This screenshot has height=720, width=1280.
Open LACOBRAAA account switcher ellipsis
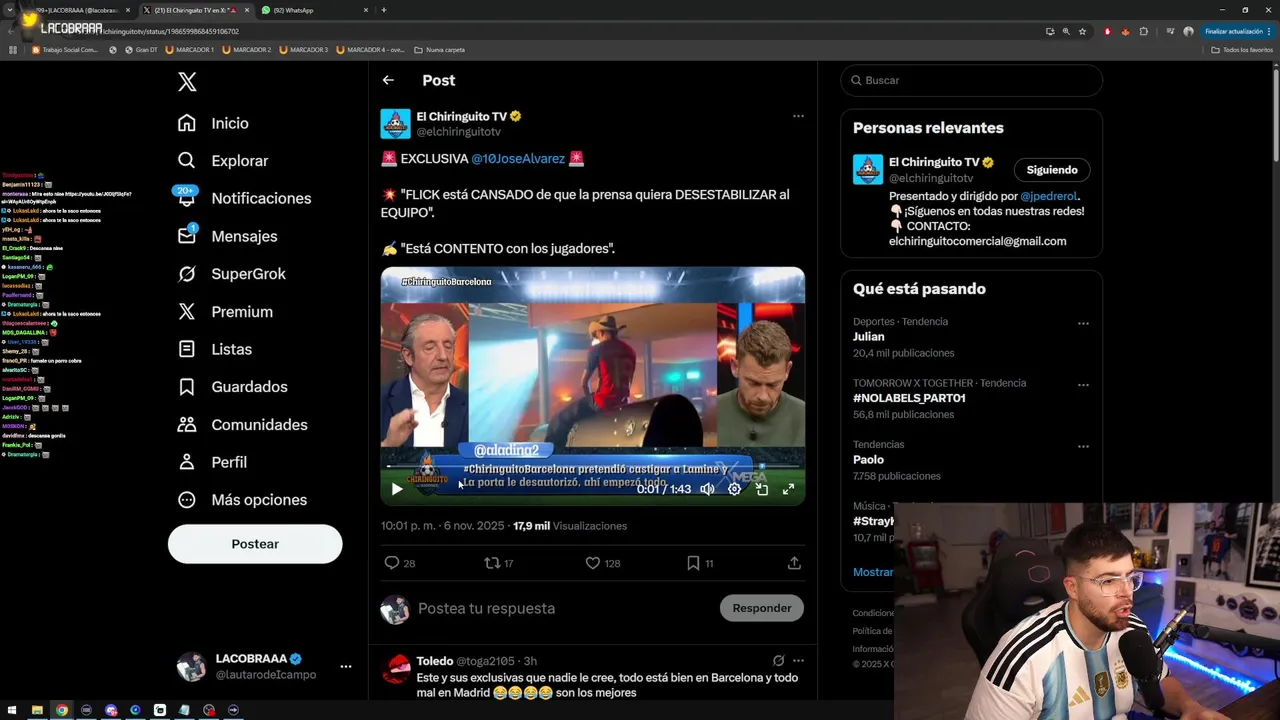click(x=346, y=666)
